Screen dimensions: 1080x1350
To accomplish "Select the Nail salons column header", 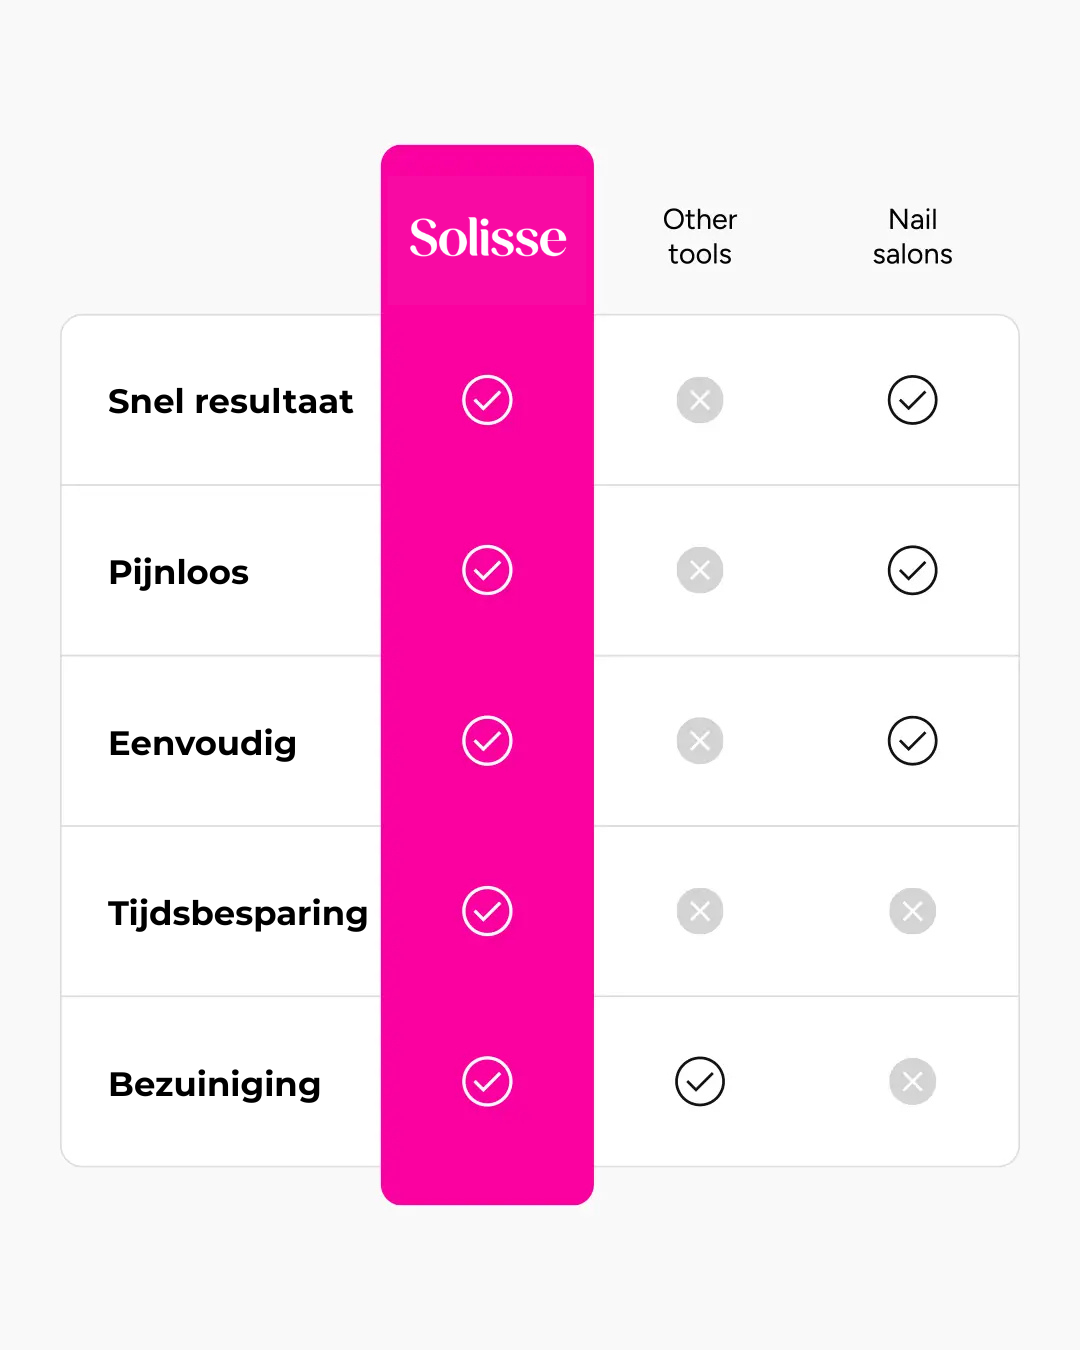I will point(912,237).
